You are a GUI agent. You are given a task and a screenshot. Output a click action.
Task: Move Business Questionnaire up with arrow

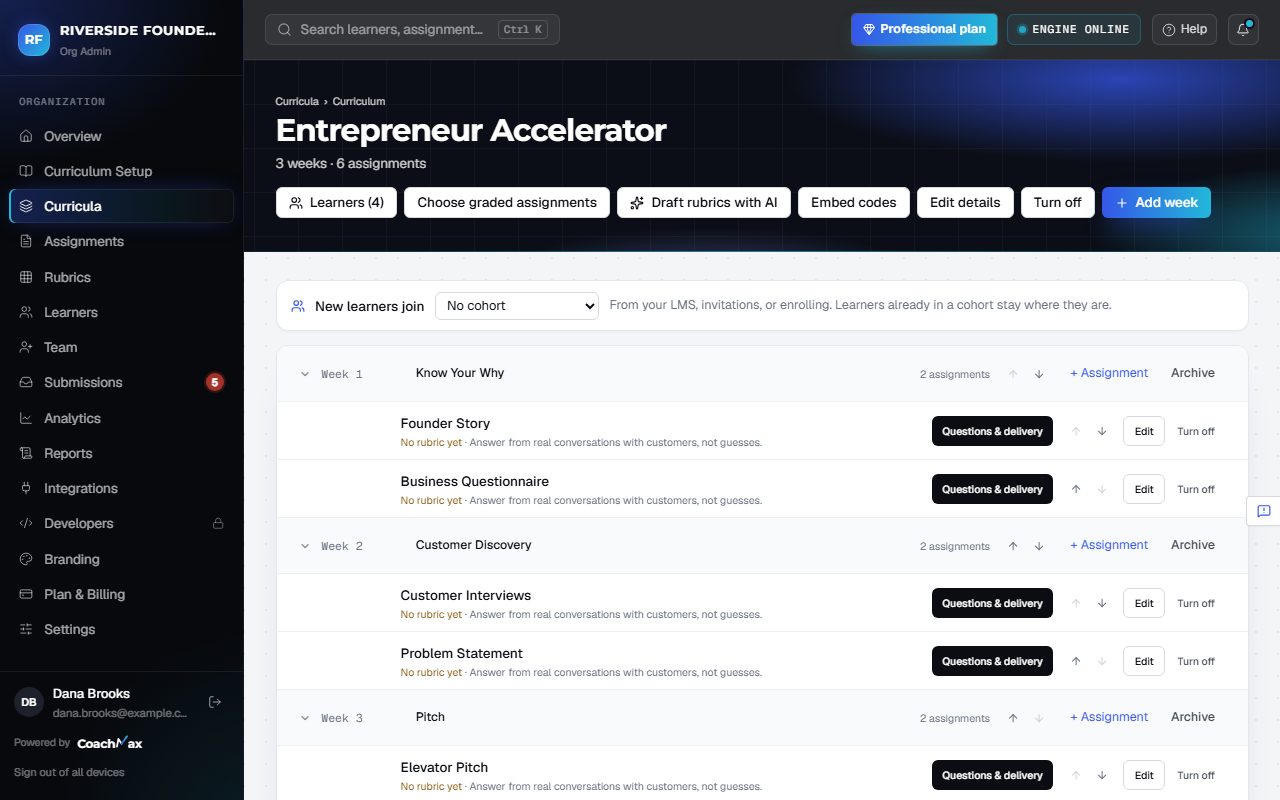coord(1076,489)
